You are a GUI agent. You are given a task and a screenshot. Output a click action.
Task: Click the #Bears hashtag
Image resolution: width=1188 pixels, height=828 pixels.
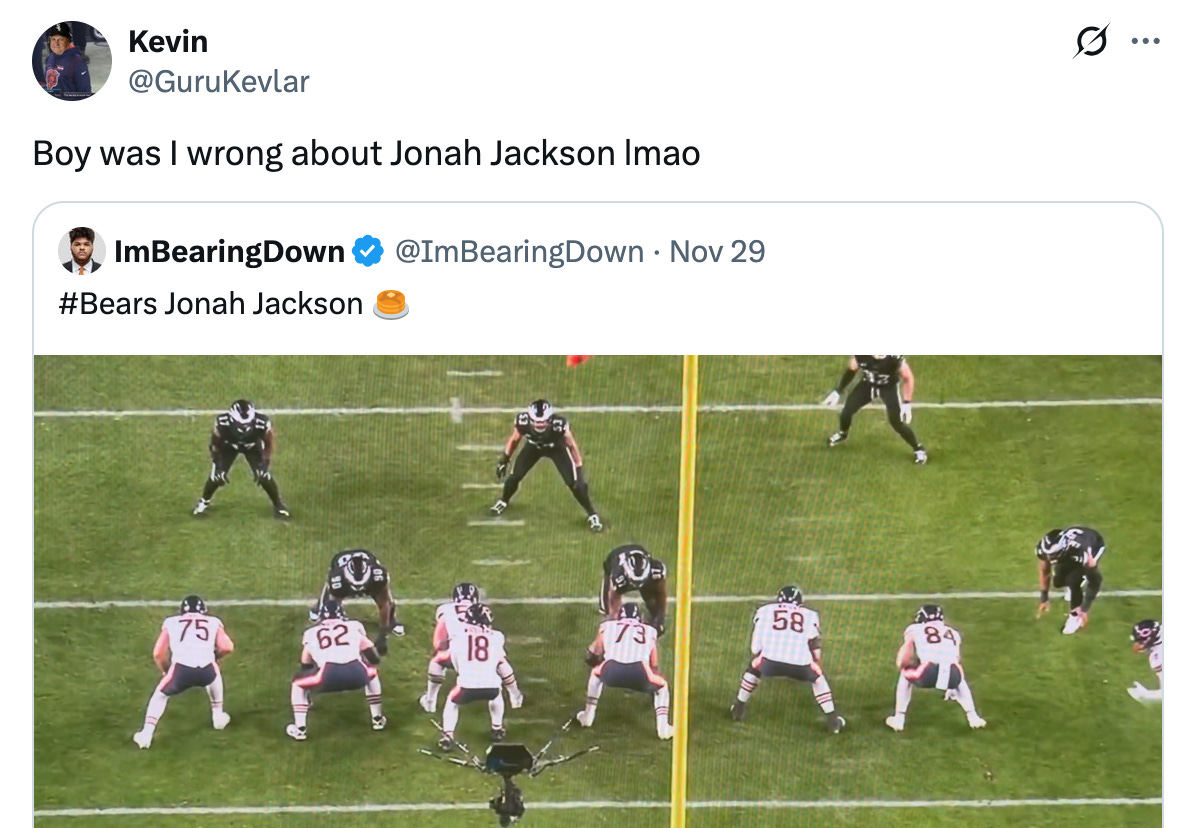pyautogui.click(x=108, y=305)
